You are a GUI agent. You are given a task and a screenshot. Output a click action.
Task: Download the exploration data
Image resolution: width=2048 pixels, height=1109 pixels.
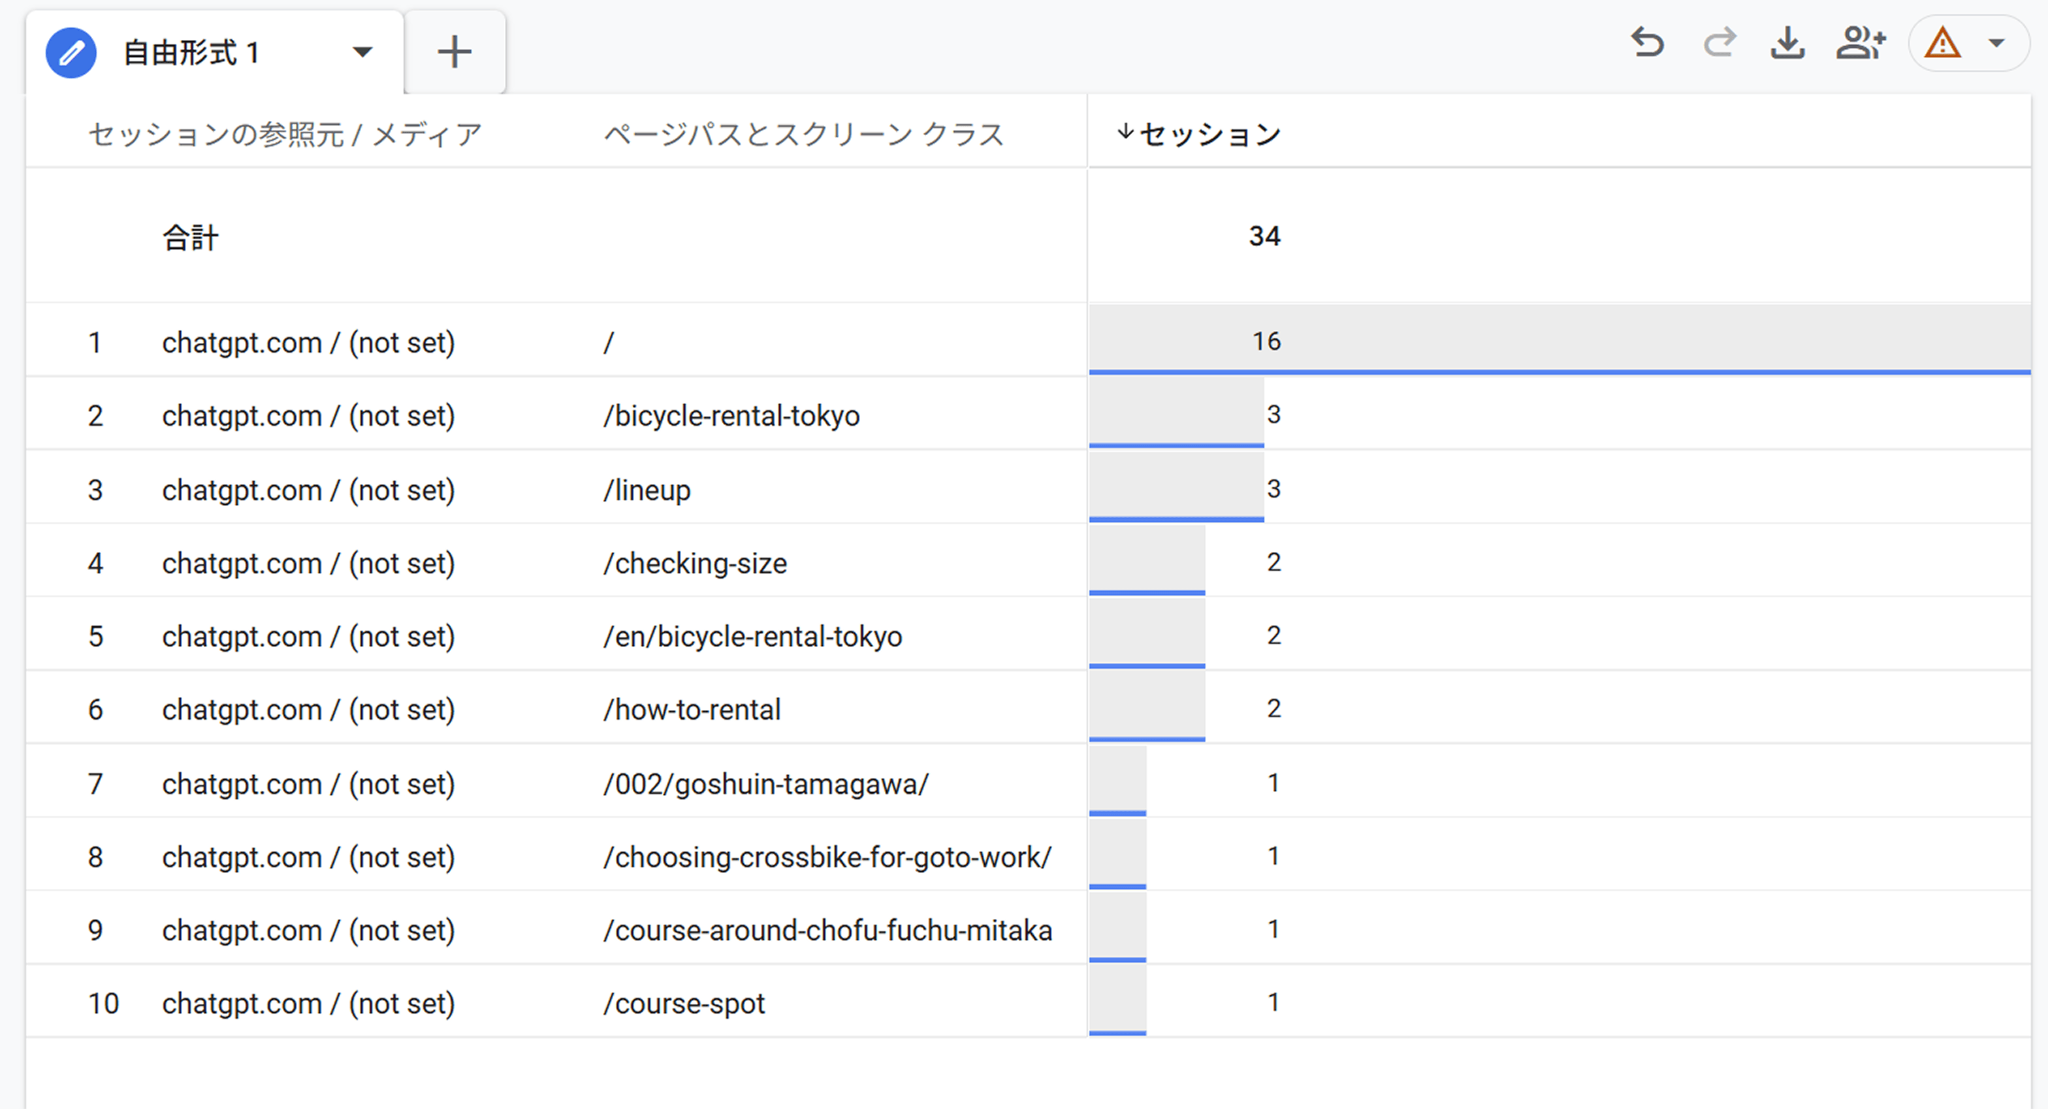[x=1788, y=43]
